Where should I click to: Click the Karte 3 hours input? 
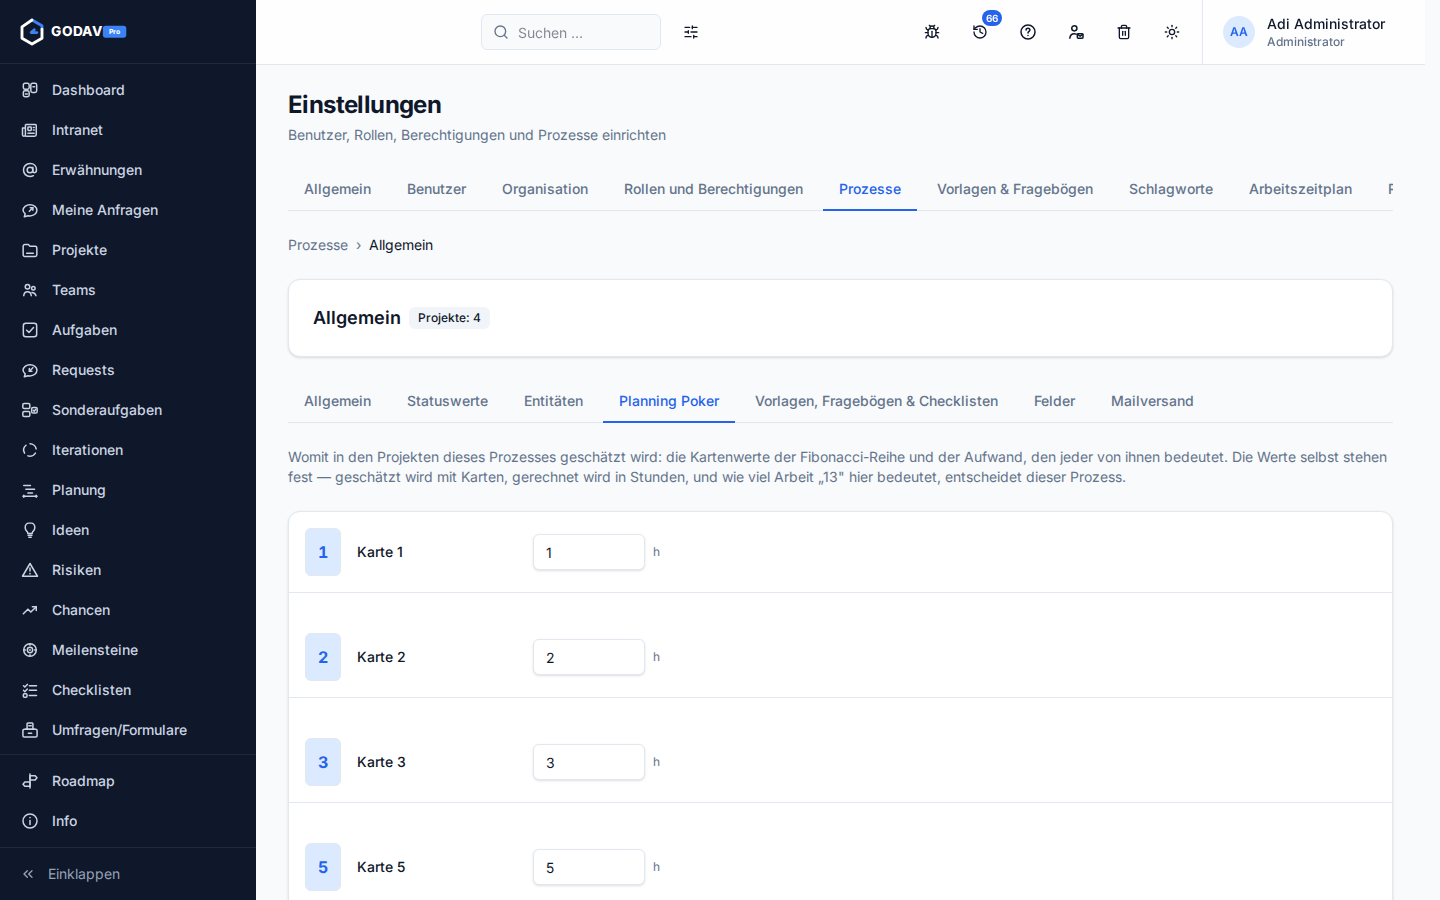[589, 762]
